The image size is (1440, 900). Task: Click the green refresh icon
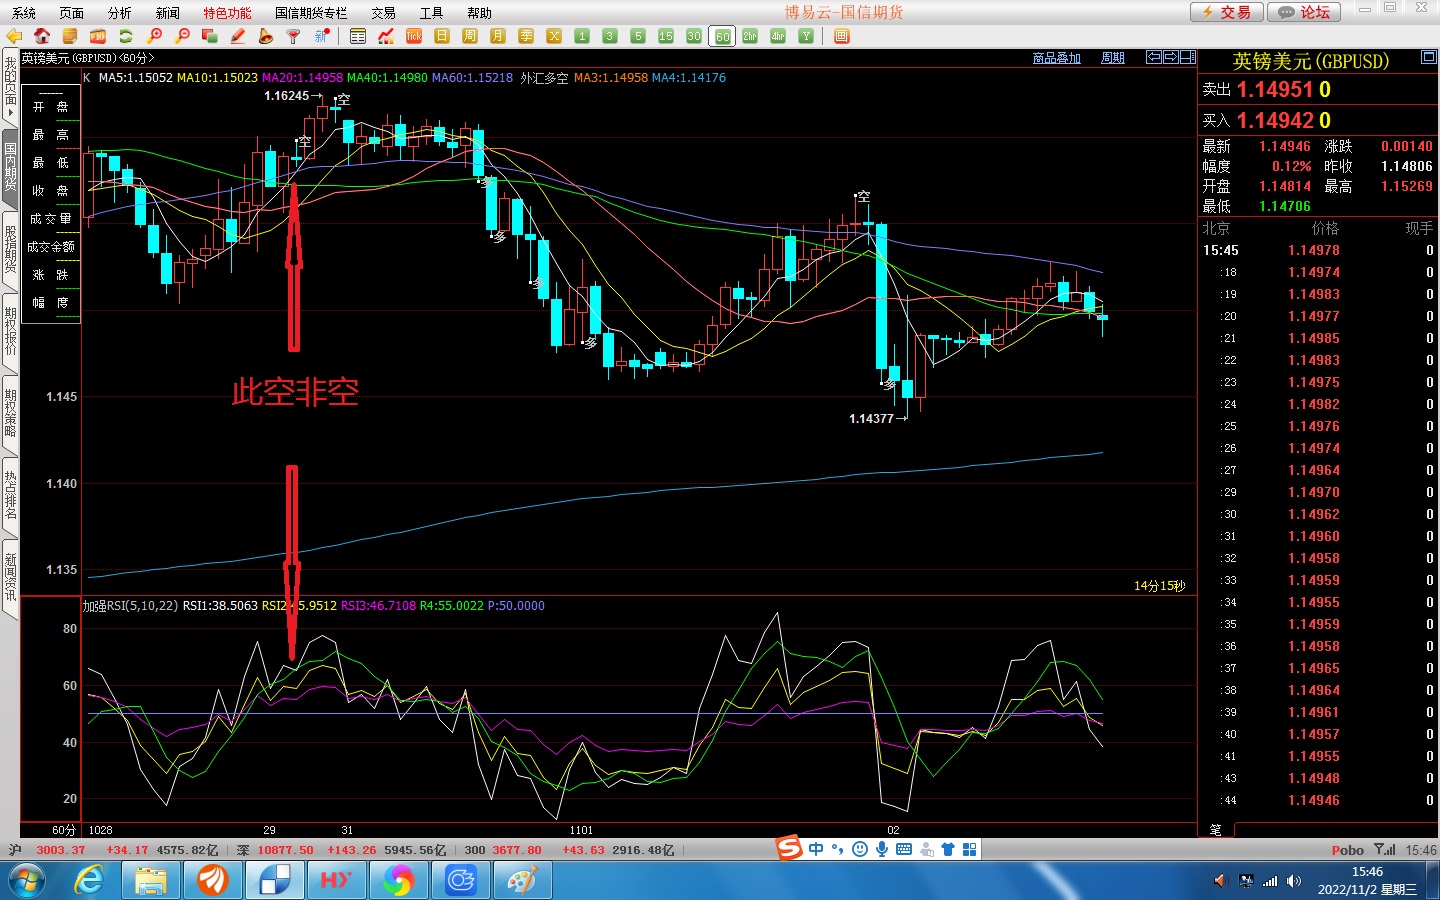pyautogui.click(x=126, y=36)
